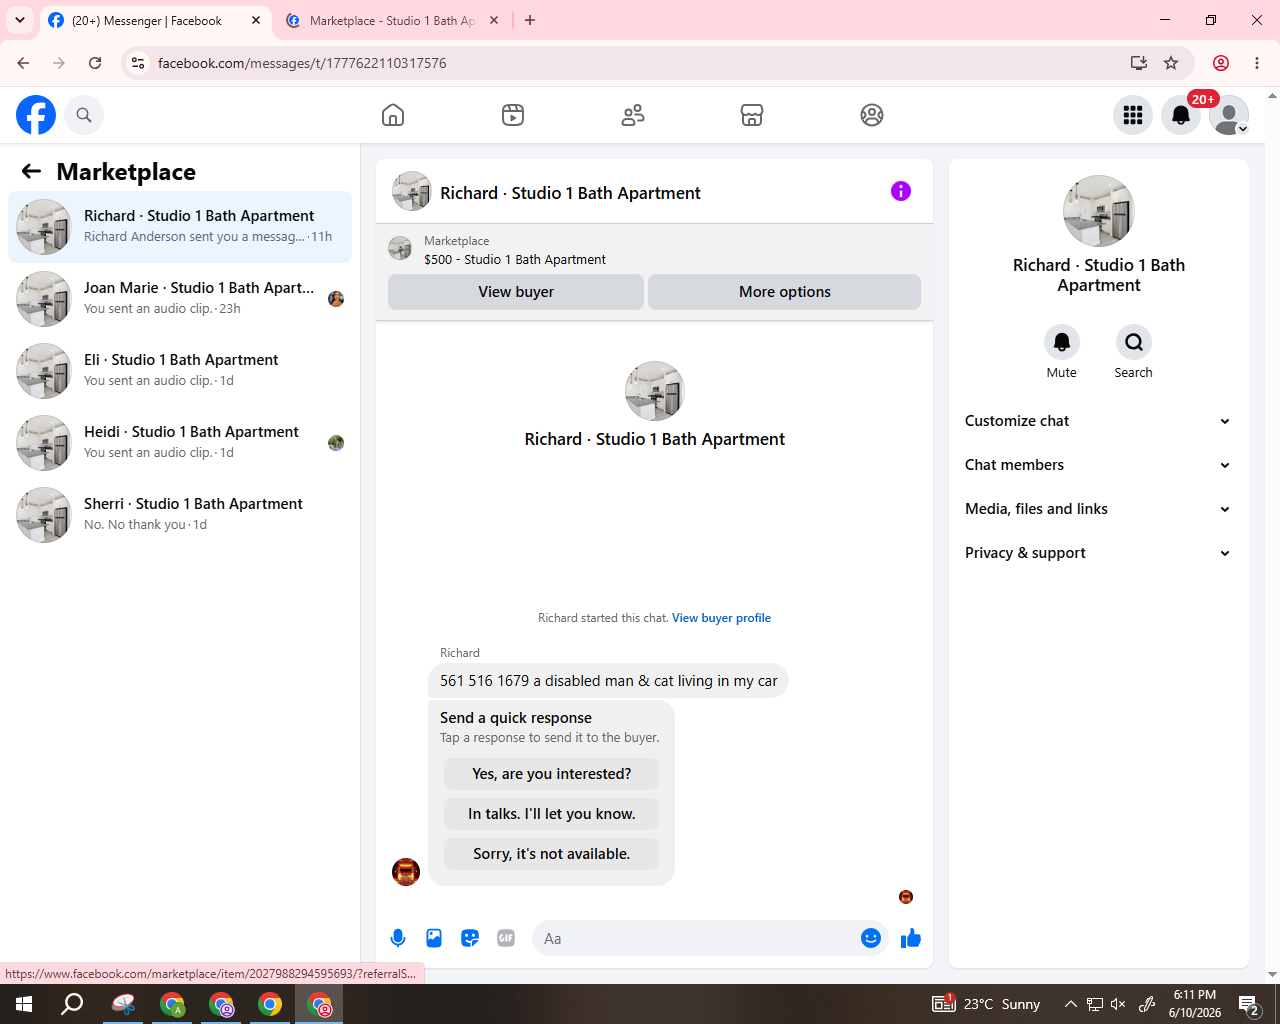Image resolution: width=1280 pixels, height=1024 pixels.
Task: Close the Marketplace - Studio 1 Bath tab
Action: point(494,20)
